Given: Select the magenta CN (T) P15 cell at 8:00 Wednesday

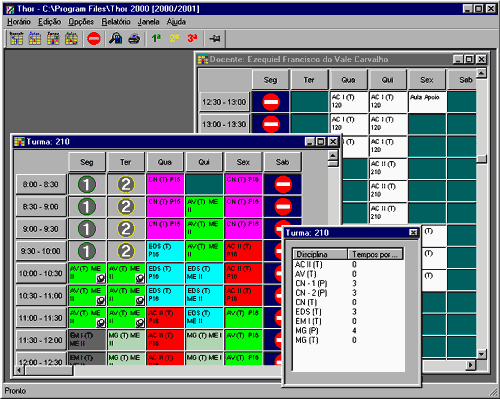Looking at the screenshot, I should coord(165,184).
